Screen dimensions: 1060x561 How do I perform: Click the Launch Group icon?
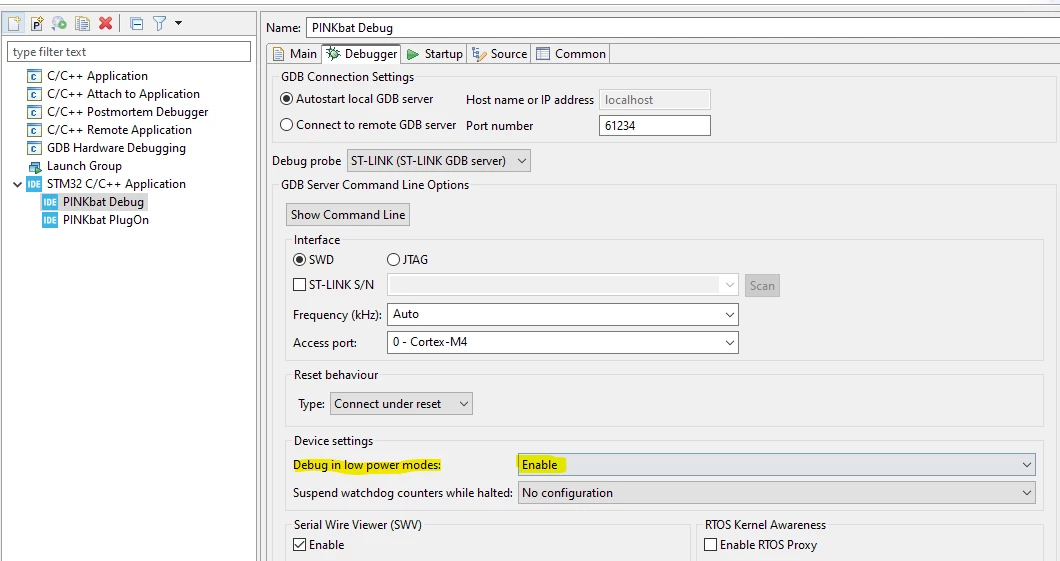click(x=34, y=166)
